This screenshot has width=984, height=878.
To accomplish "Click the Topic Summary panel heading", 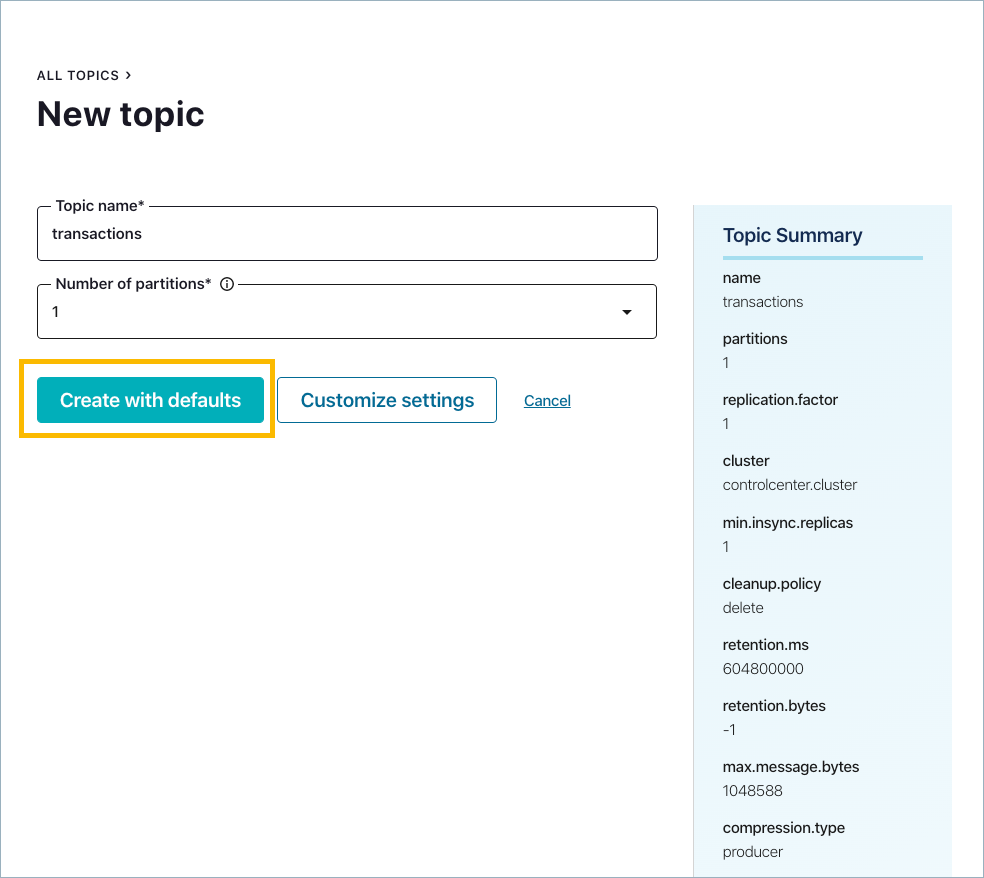I will point(792,236).
